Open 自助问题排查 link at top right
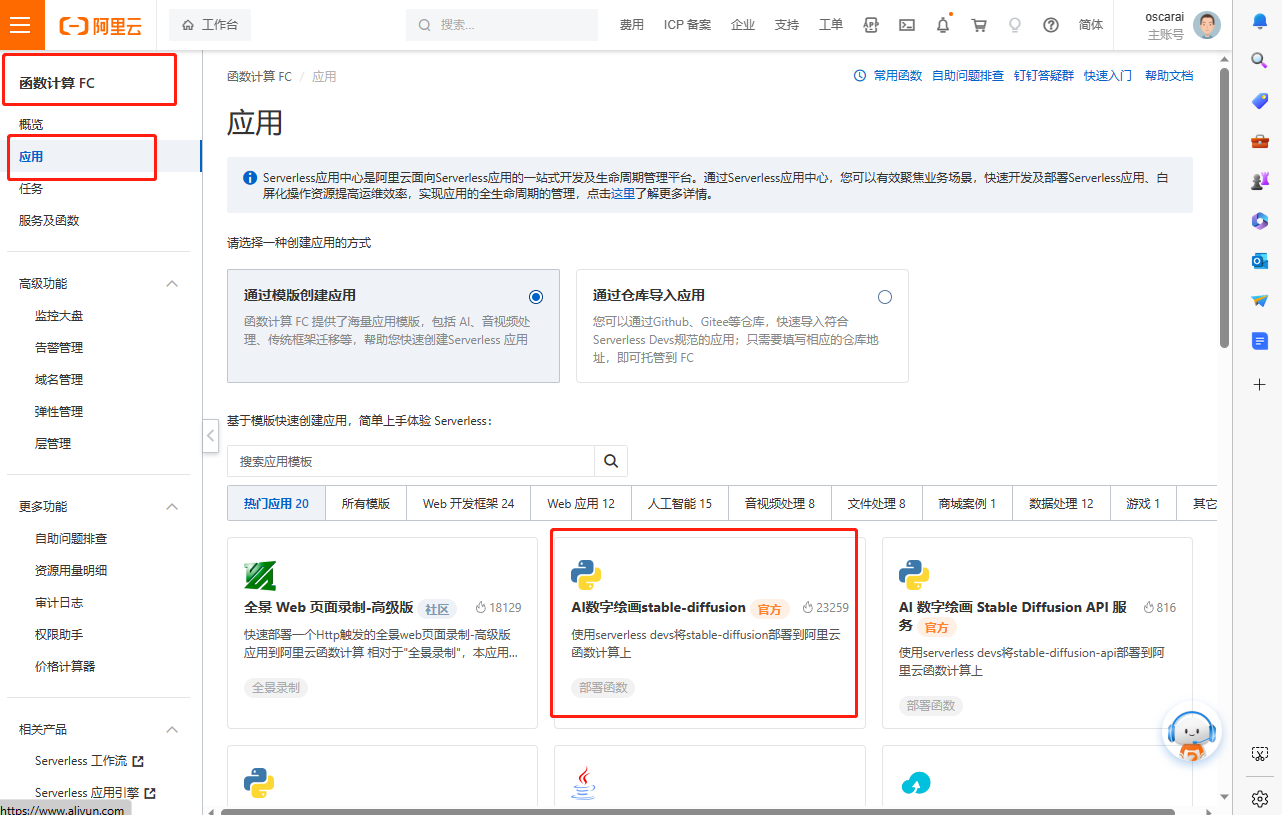The height and width of the screenshot is (815, 1282). pyautogui.click(x=968, y=76)
